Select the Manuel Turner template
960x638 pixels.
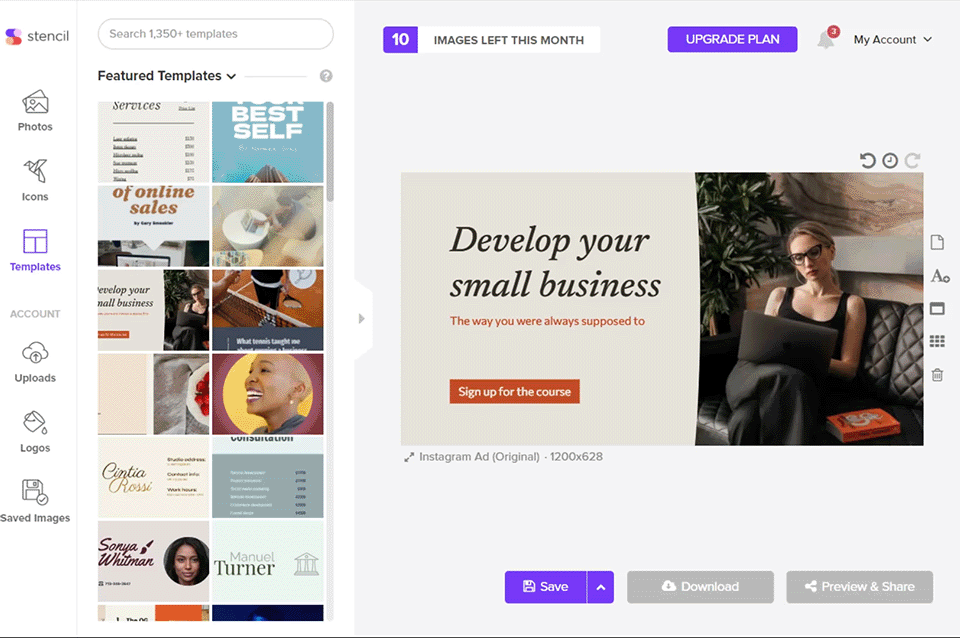coord(268,561)
